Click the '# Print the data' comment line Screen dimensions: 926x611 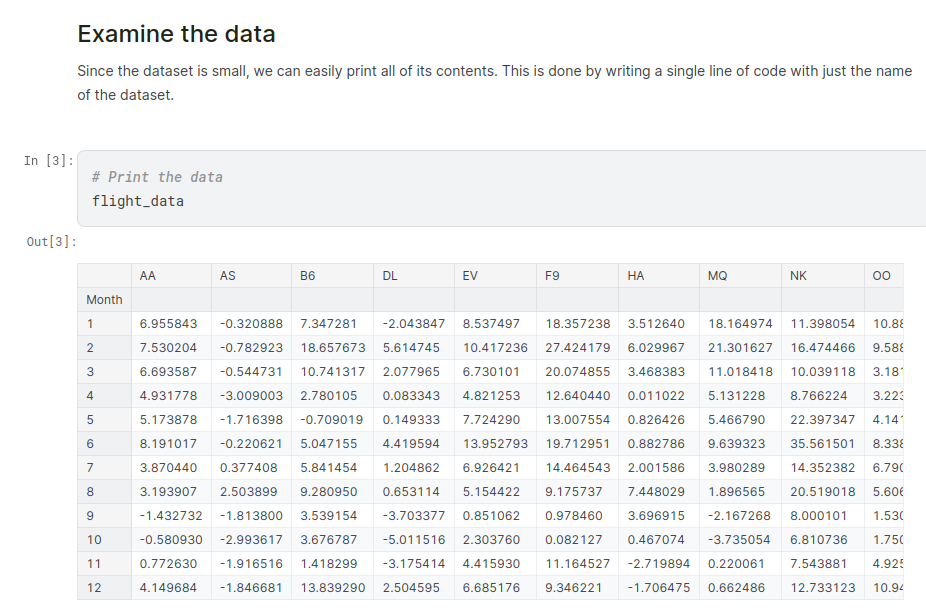coord(157,177)
